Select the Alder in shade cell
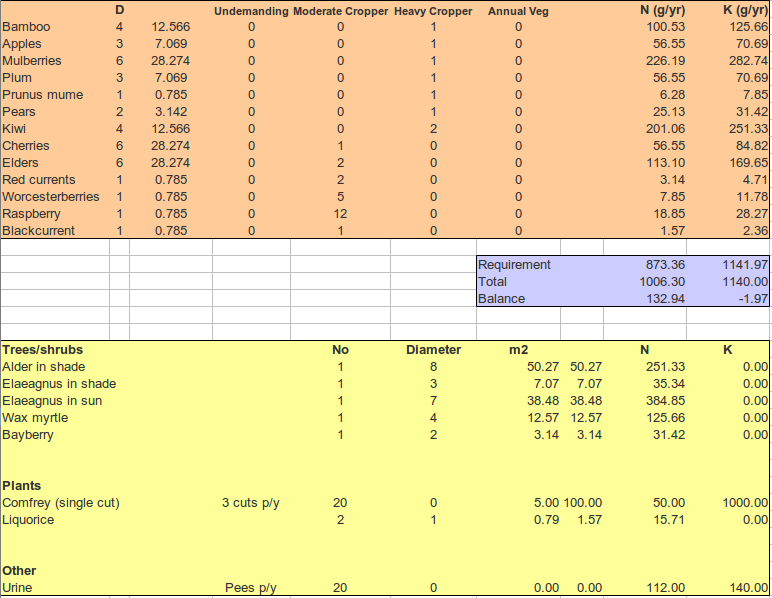The height and width of the screenshot is (598, 772). [44, 367]
